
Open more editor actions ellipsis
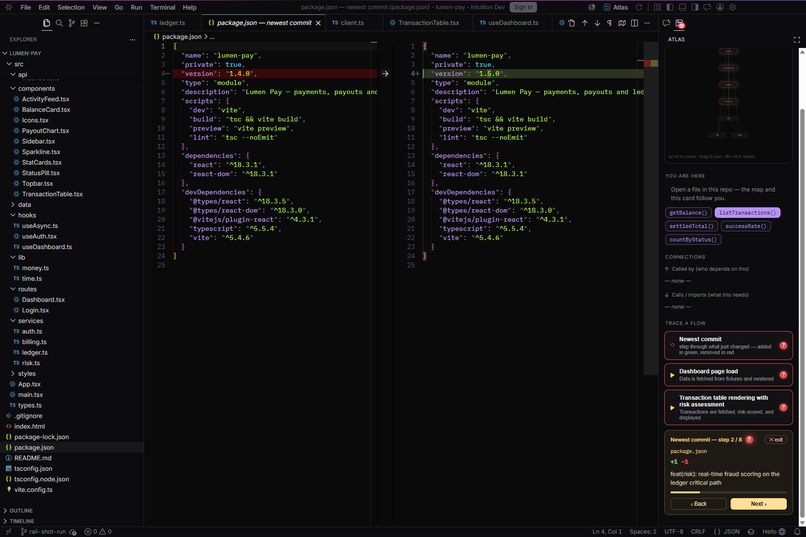[647, 23]
